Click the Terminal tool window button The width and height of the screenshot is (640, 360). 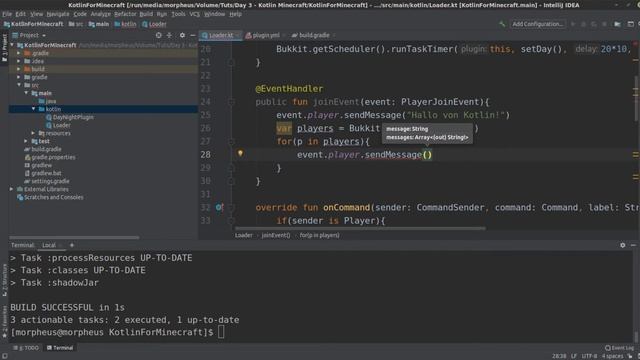[60, 348]
